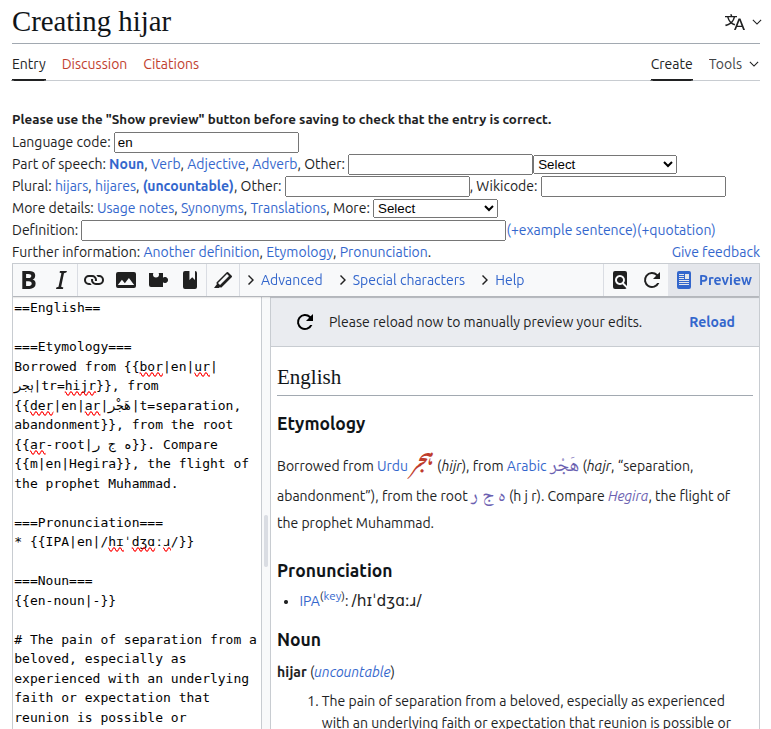Click the ===Noun=== line in the editor
The height and width of the screenshot is (729, 771).
tap(54, 581)
